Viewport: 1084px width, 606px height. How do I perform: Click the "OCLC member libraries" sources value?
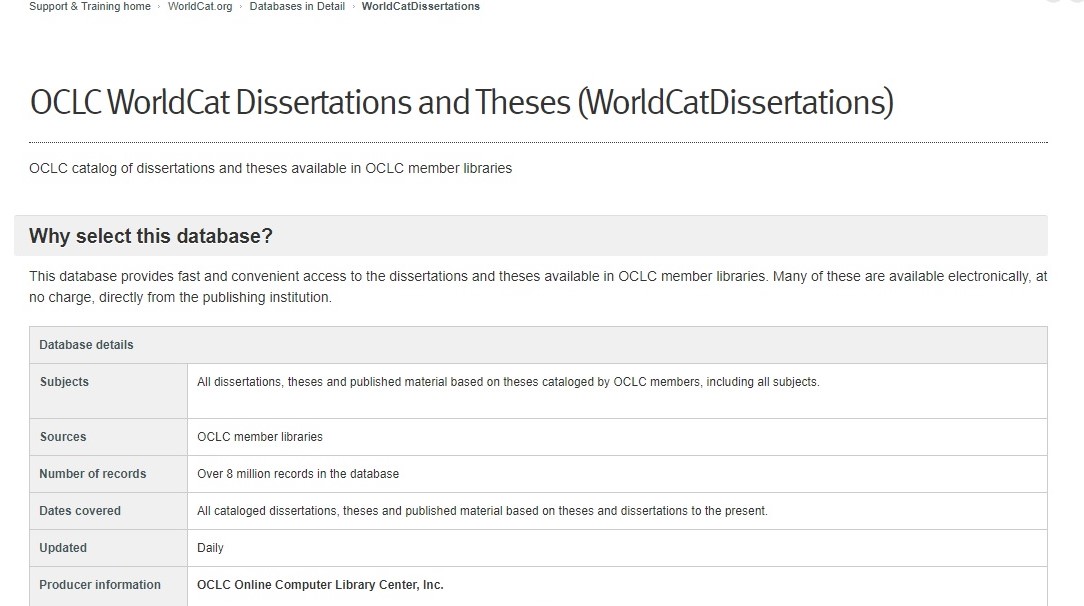260,437
